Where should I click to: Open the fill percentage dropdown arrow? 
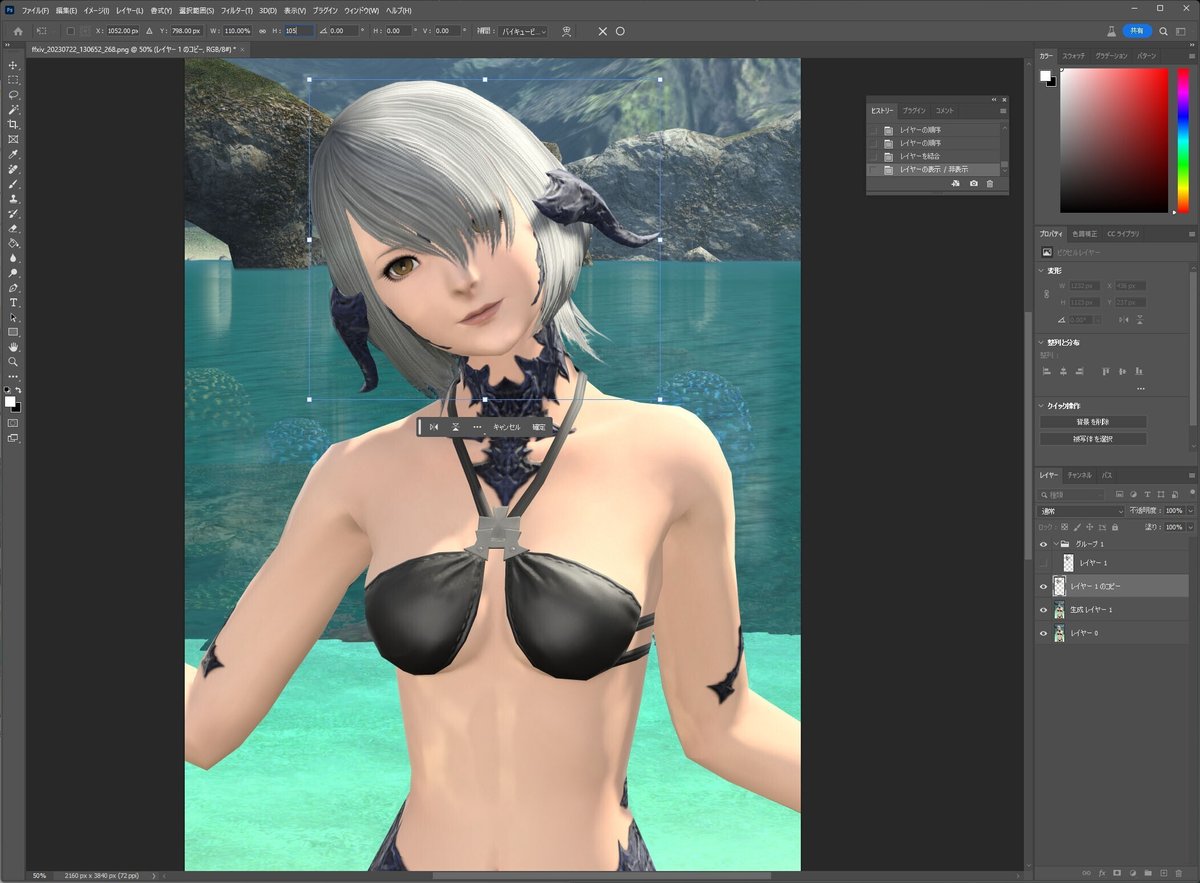[x=1189, y=527]
